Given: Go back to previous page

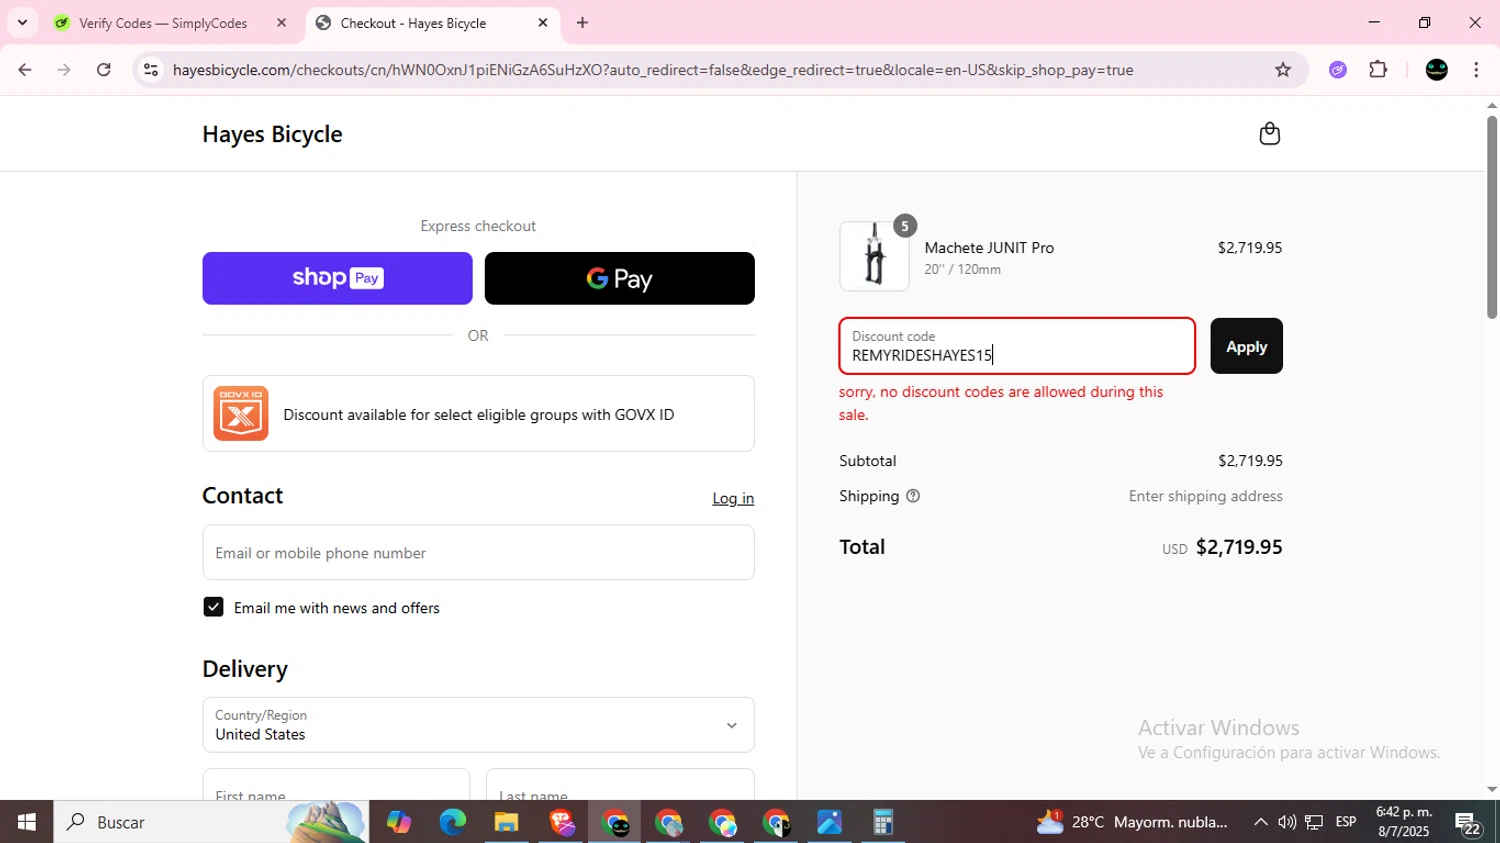Looking at the screenshot, I should point(25,70).
